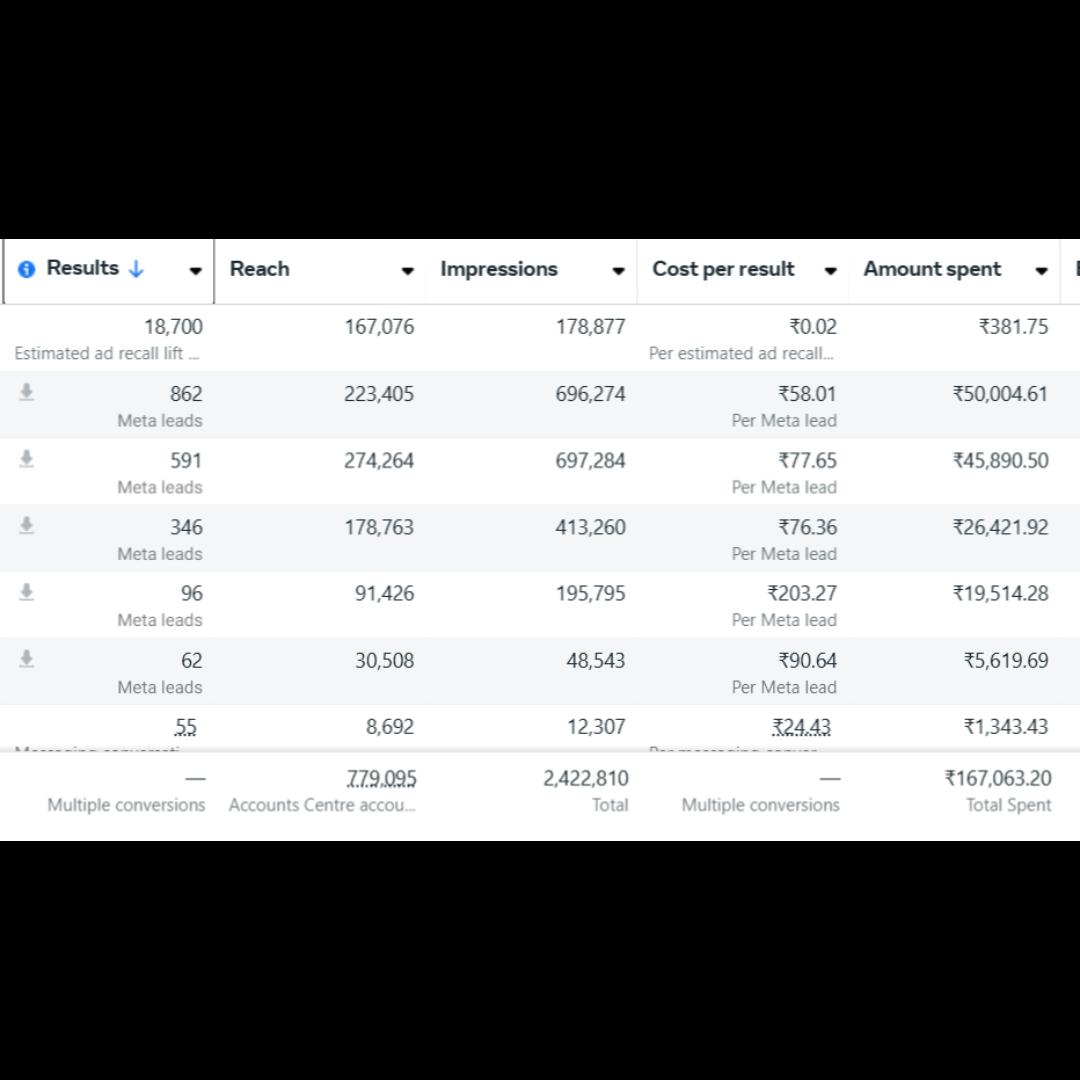Viewport: 1080px width, 1080px height.
Task: Sort by the Reach column header
Action: point(260,269)
